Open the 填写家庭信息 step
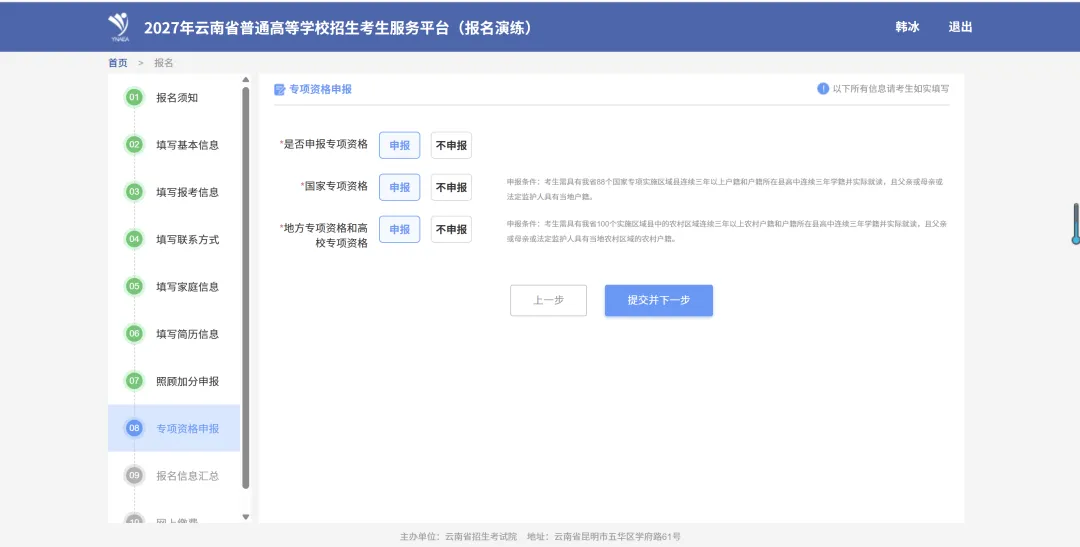The image size is (1080, 547). [187, 287]
